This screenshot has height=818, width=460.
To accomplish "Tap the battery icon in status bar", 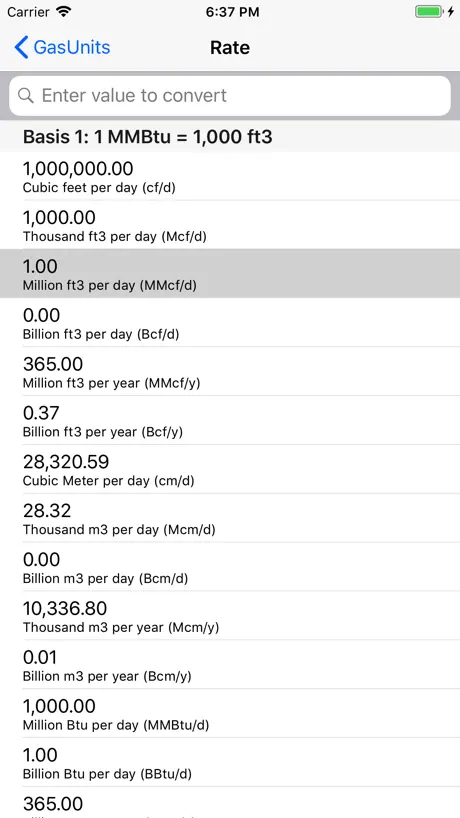I will tap(429, 11).
